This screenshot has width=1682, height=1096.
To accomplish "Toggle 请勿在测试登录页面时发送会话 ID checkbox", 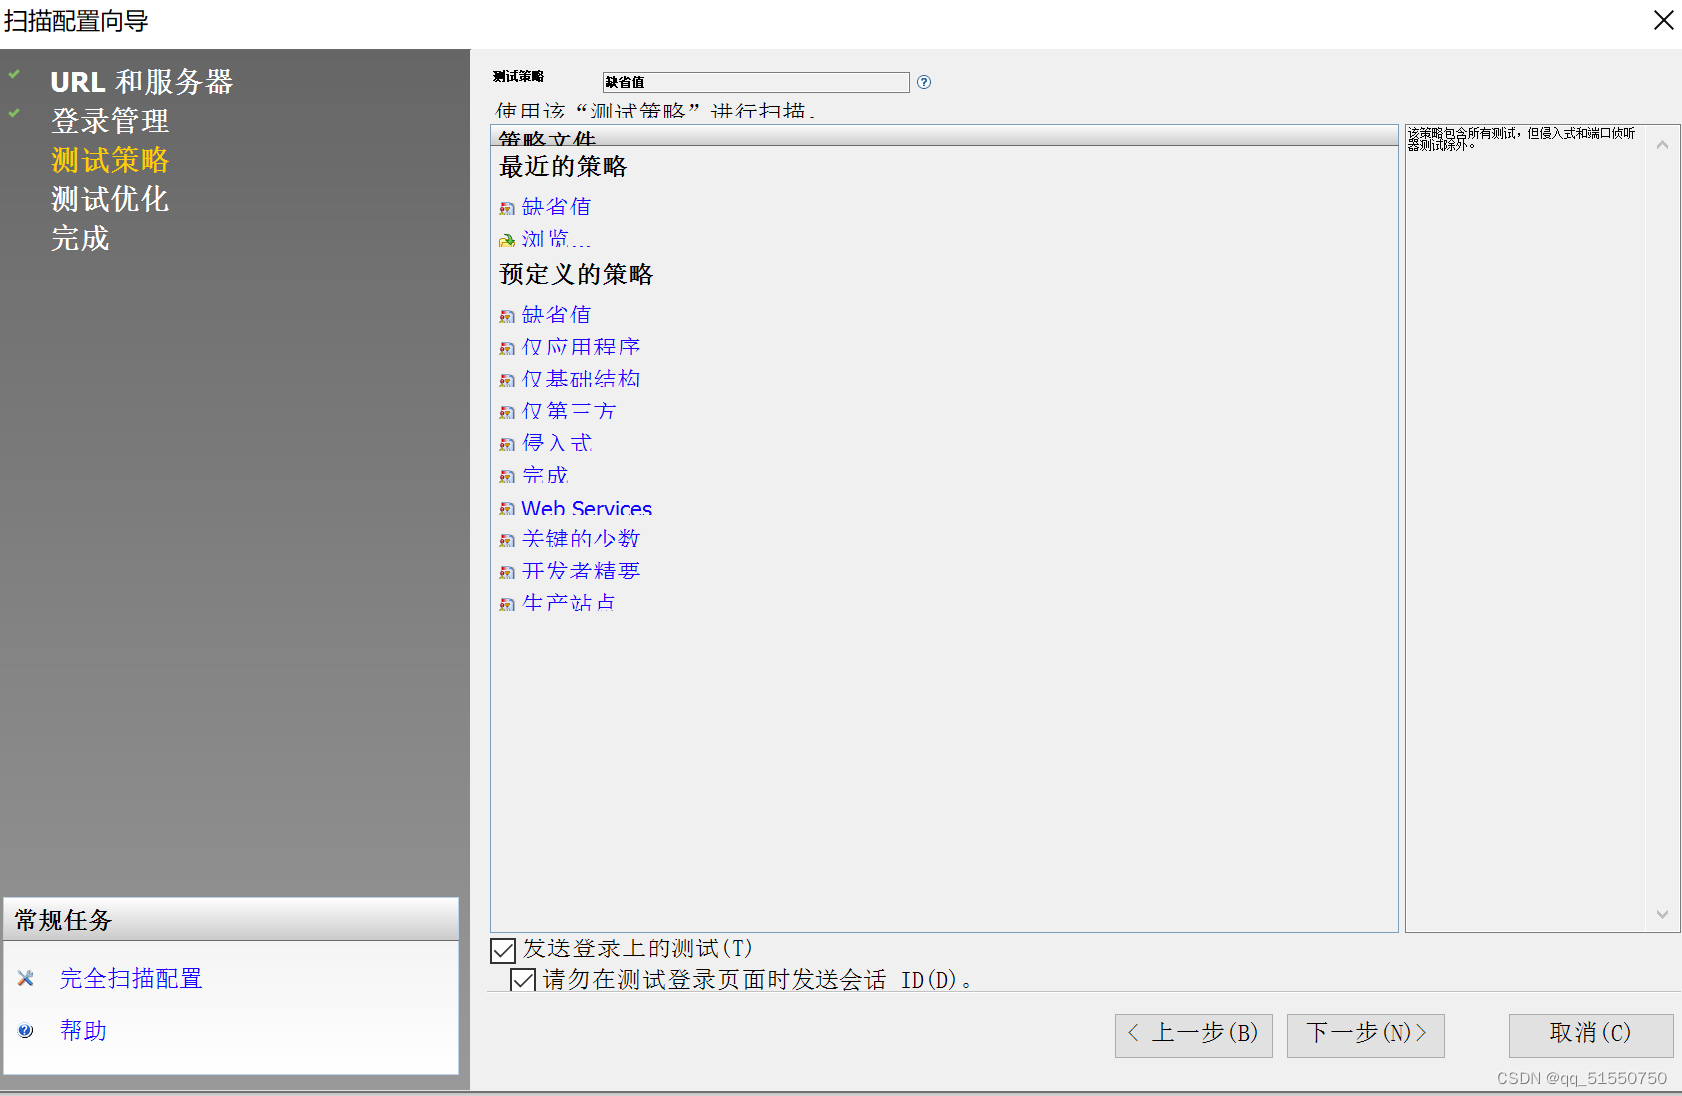I will (x=523, y=979).
